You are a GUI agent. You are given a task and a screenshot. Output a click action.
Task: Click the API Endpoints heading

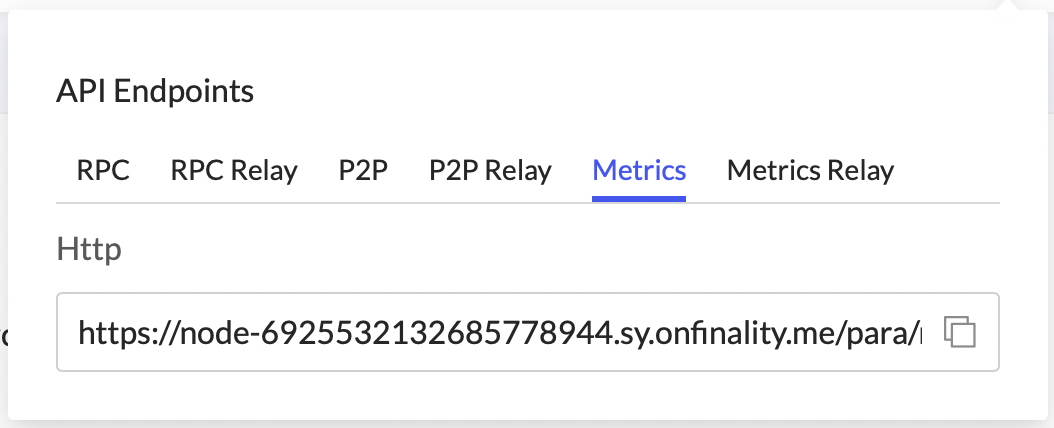tap(155, 92)
